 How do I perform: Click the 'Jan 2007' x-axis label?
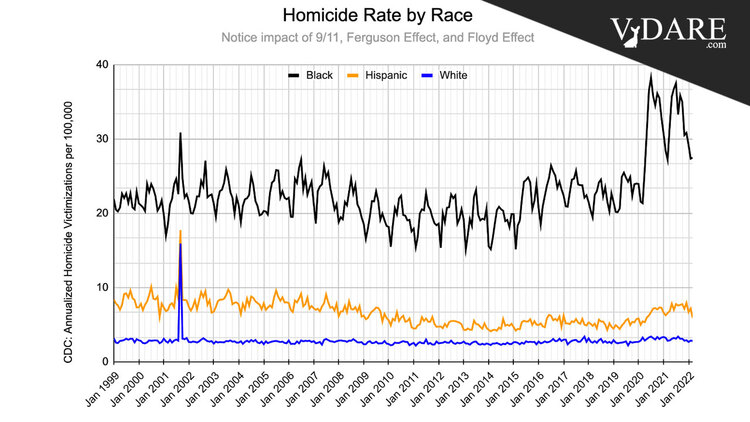tap(302, 388)
